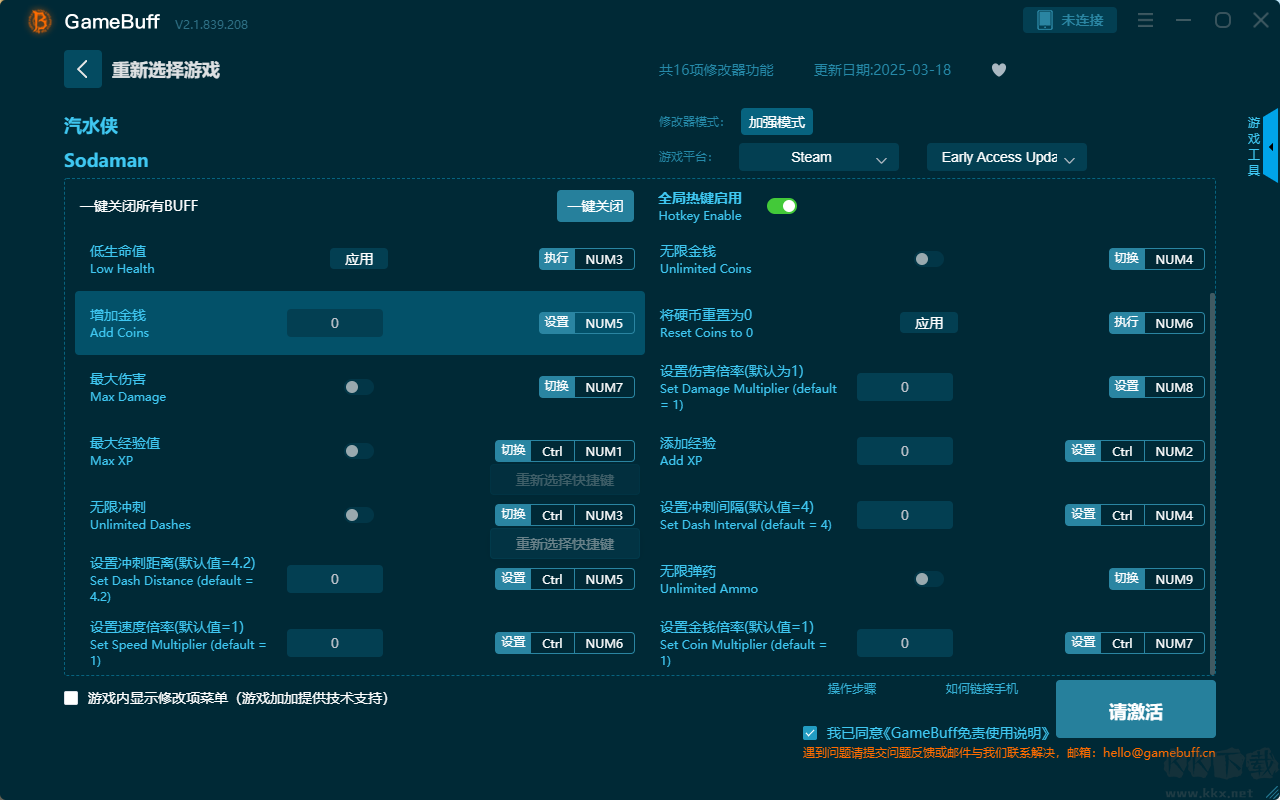The height and width of the screenshot is (800, 1280).
Task: Focus the Add Coins value field
Action: (x=335, y=323)
